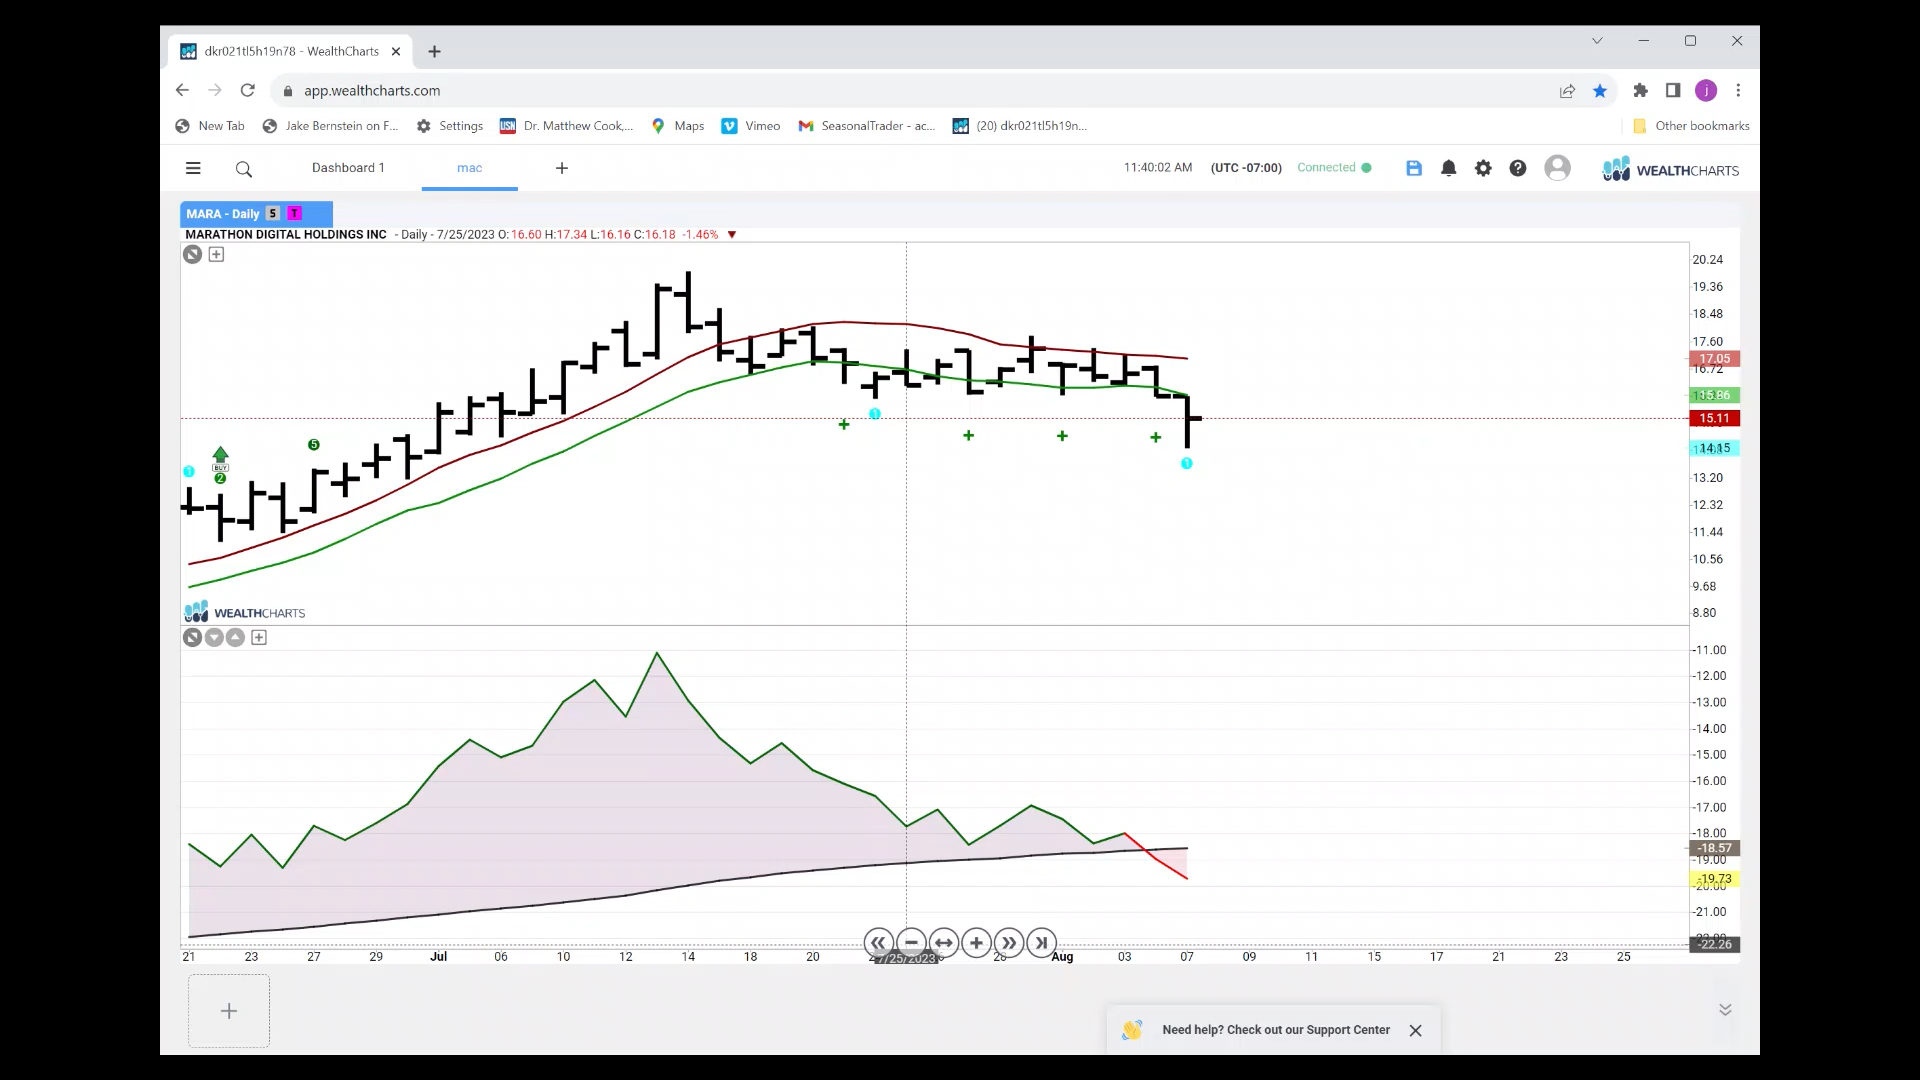Image resolution: width=1920 pixels, height=1080 pixels.
Task: Open WealthCharts settings gear
Action: (1483, 168)
